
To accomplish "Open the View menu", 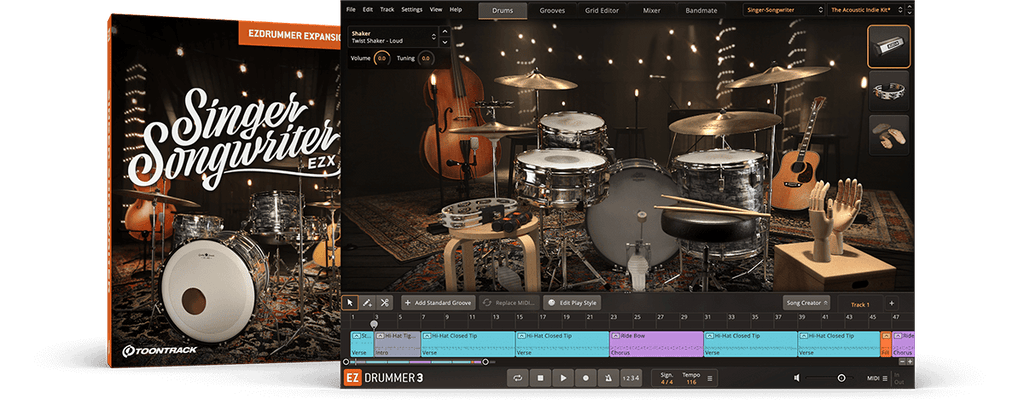I will click(436, 10).
